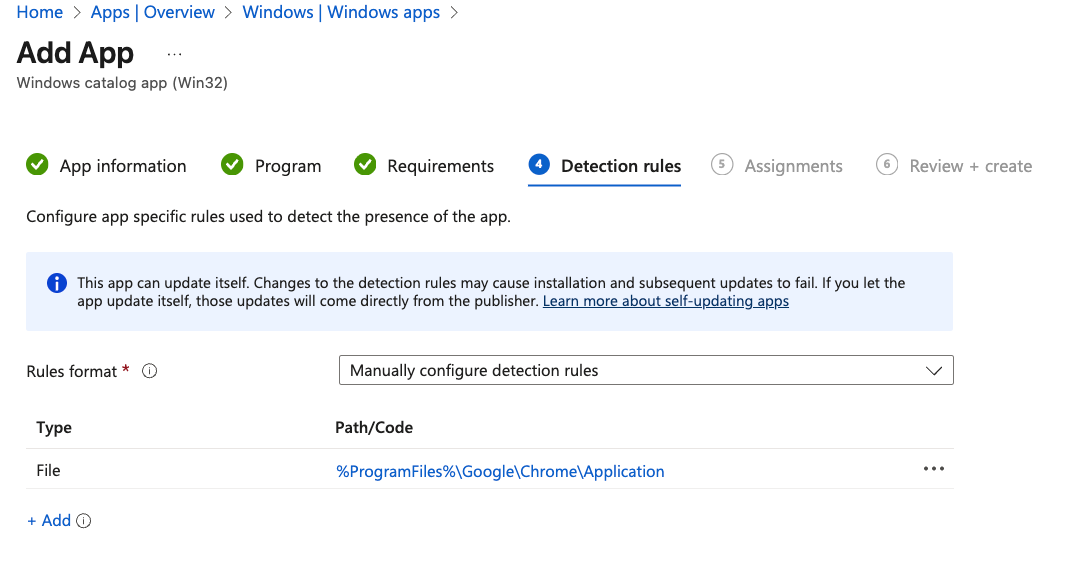Open Learn more about self-updating apps link

[665, 301]
